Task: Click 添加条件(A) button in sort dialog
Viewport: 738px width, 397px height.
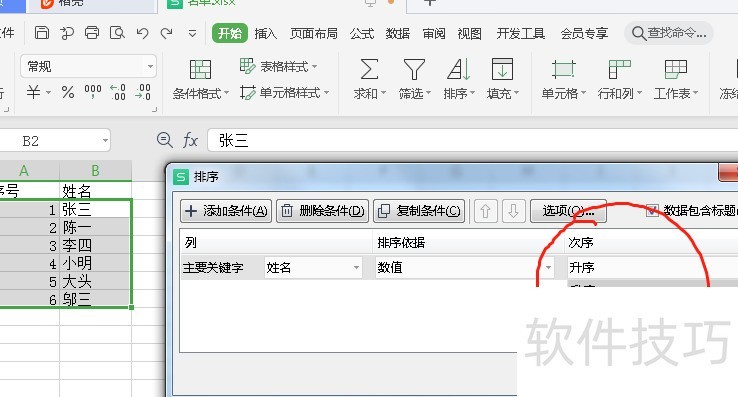Action: click(x=226, y=211)
